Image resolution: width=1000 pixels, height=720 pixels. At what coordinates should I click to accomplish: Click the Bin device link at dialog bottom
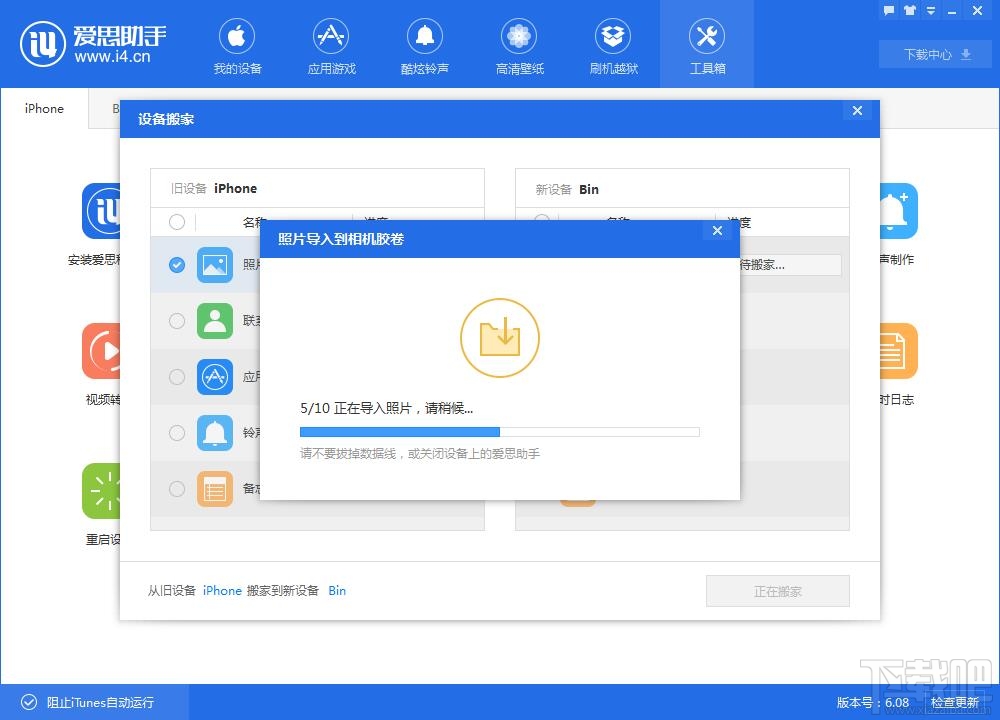tap(337, 590)
